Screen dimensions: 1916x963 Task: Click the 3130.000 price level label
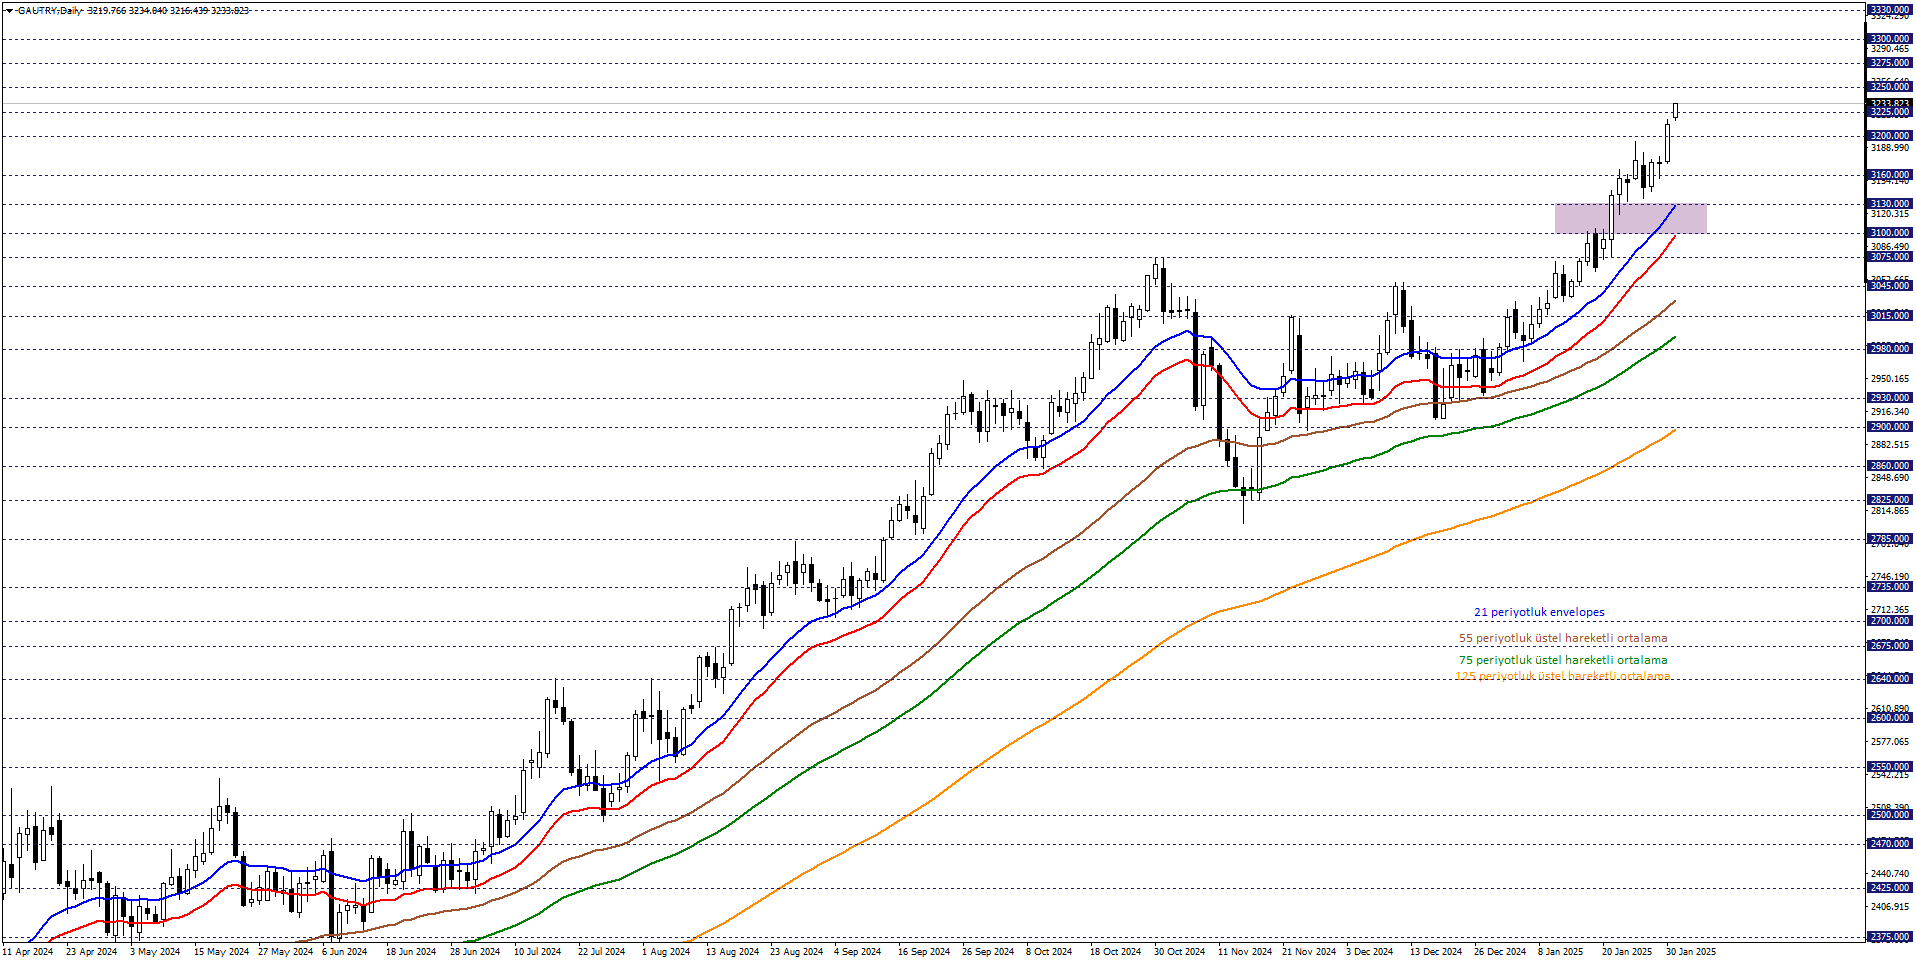click(1889, 204)
